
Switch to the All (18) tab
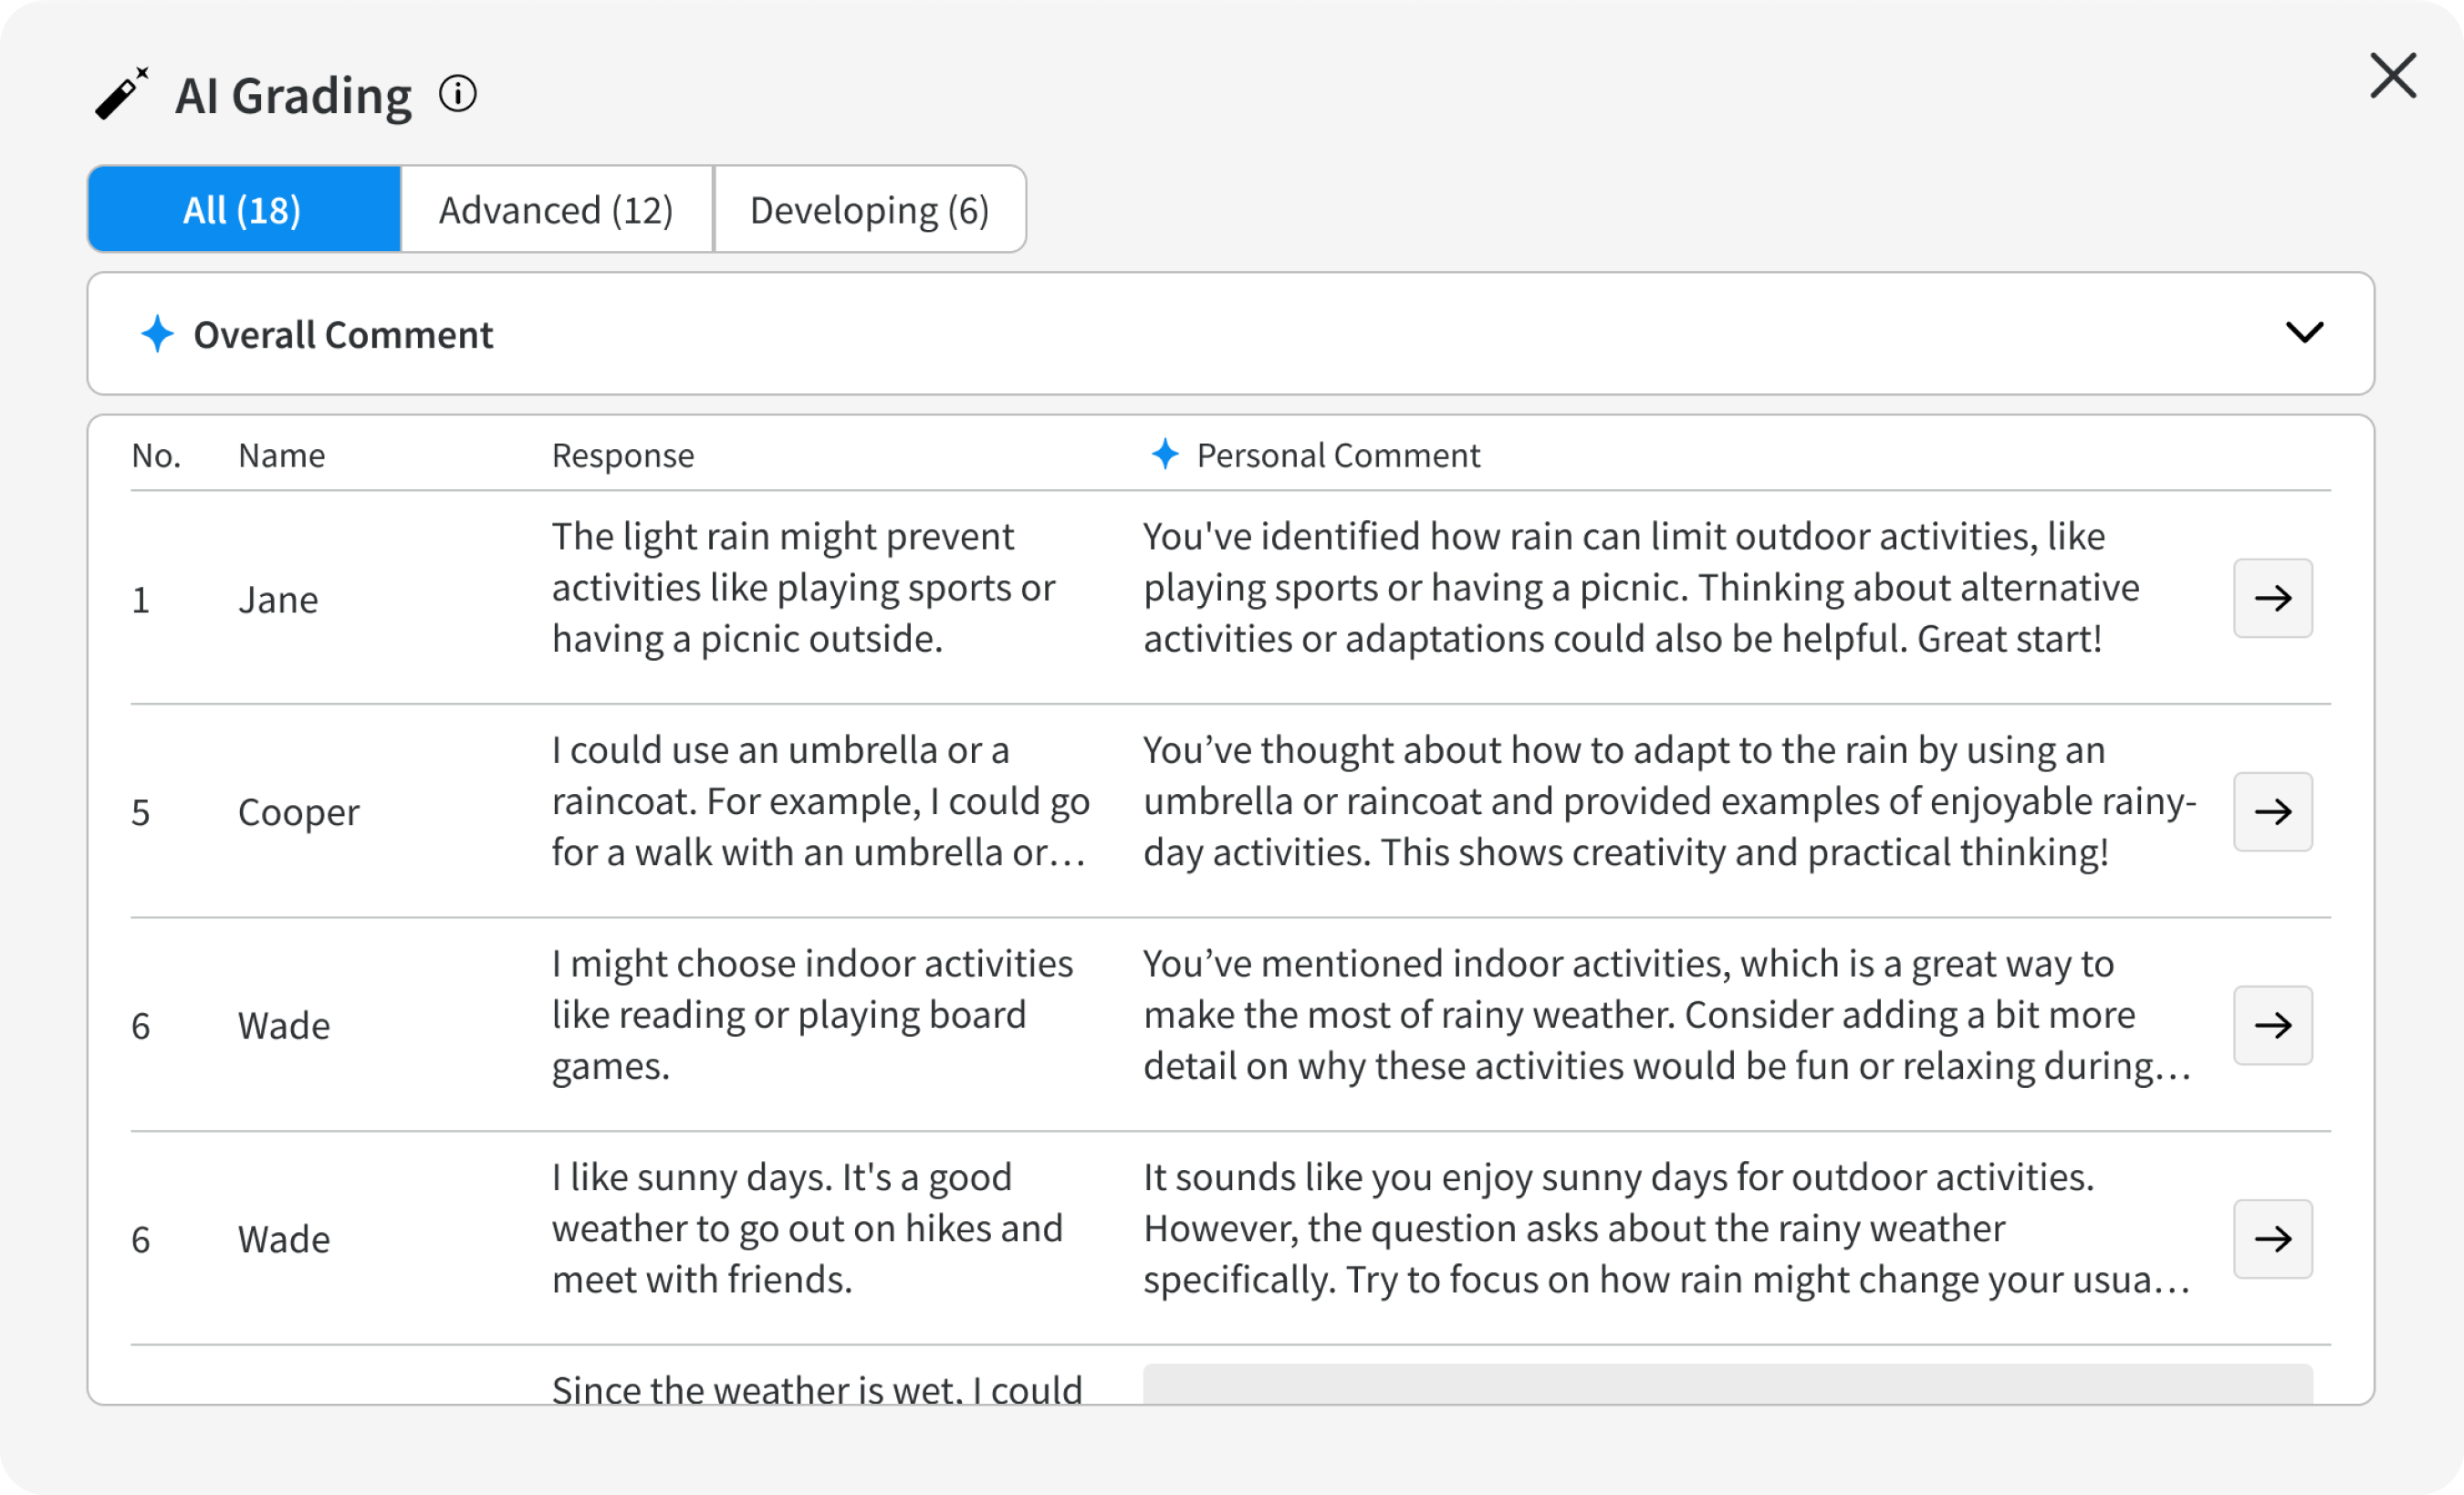(243, 210)
